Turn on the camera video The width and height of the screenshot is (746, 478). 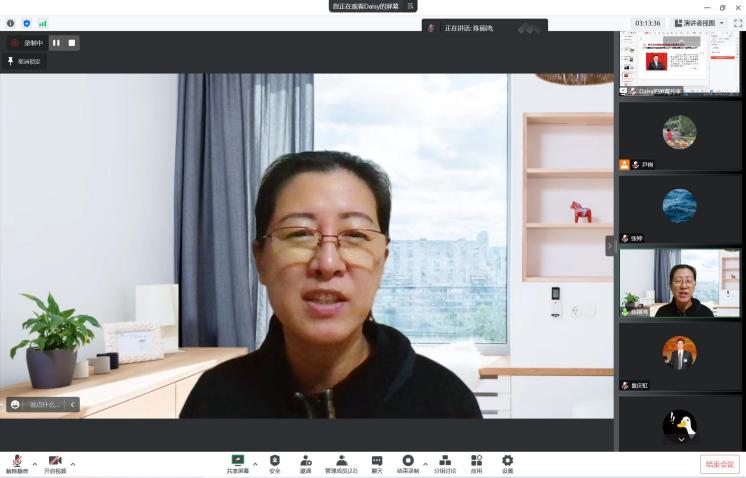[55, 464]
